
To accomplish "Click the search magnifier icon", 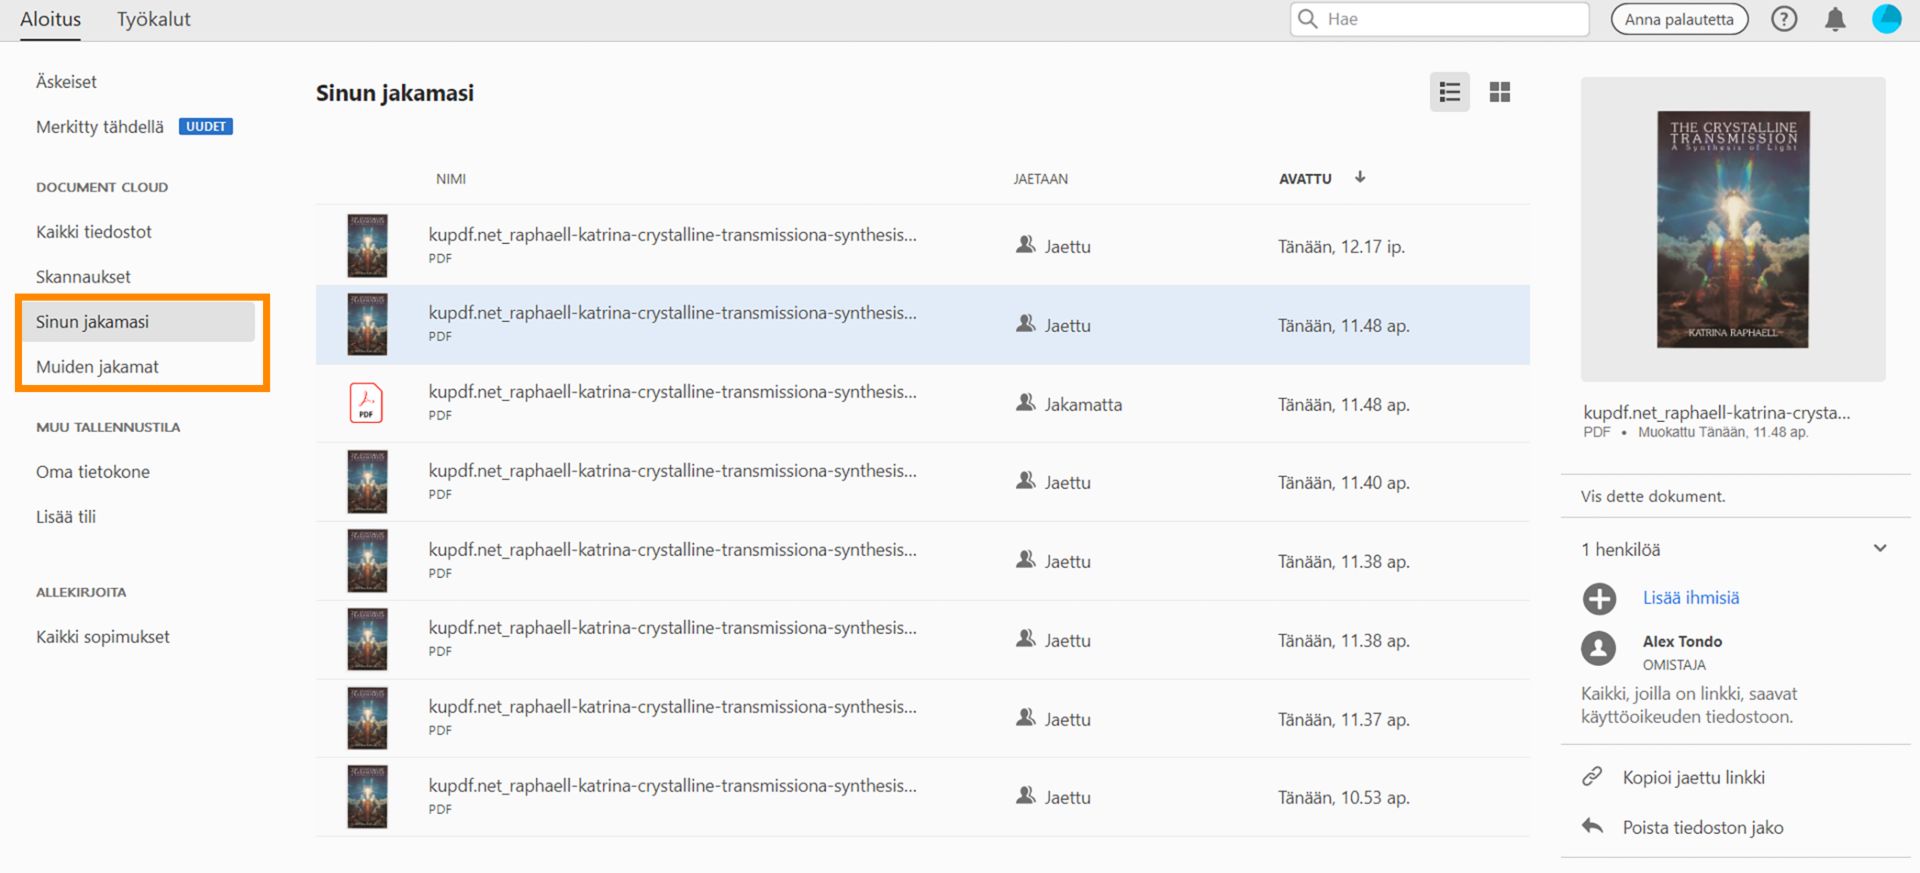I will (1307, 19).
